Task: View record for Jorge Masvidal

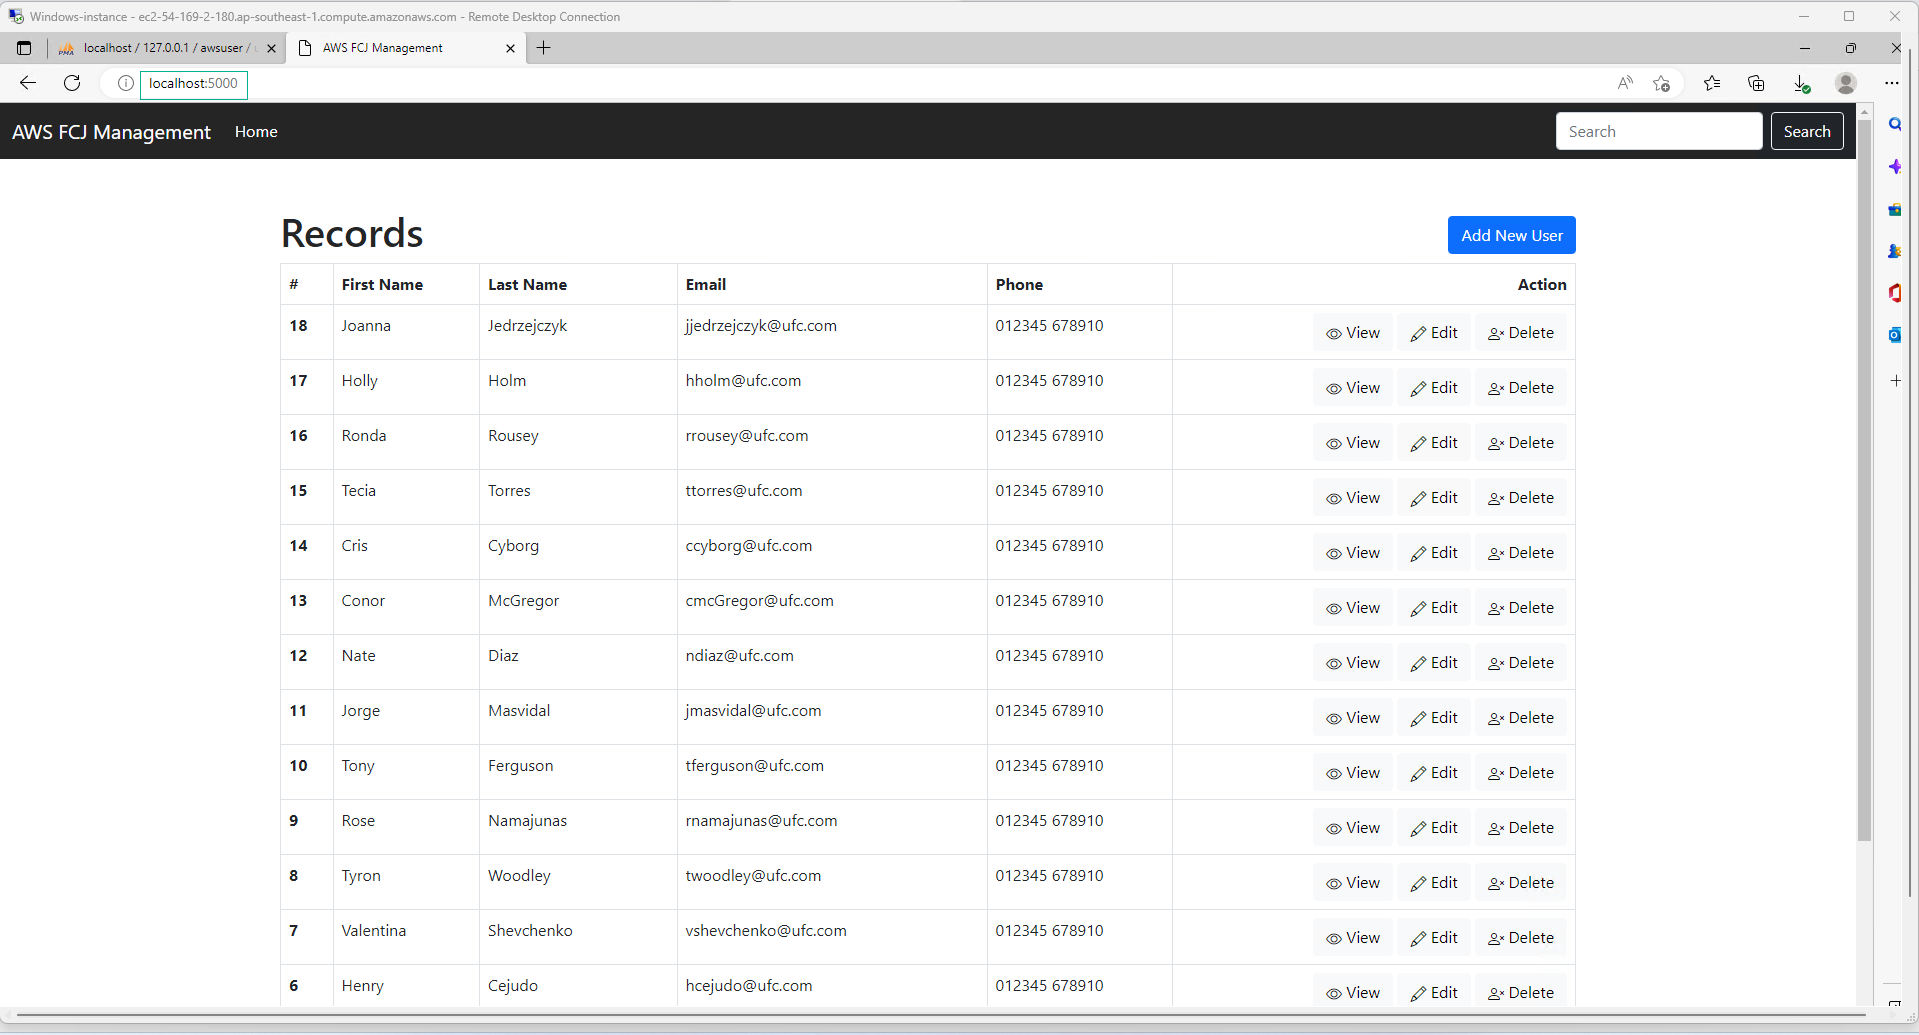Action: (x=1352, y=718)
